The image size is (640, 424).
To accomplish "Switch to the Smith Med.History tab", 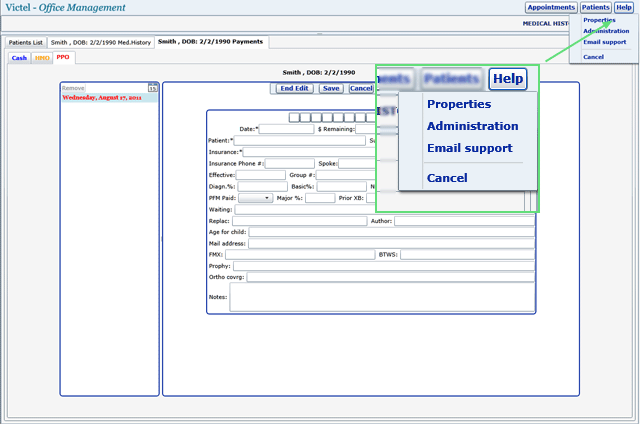I will coord(101,42).
